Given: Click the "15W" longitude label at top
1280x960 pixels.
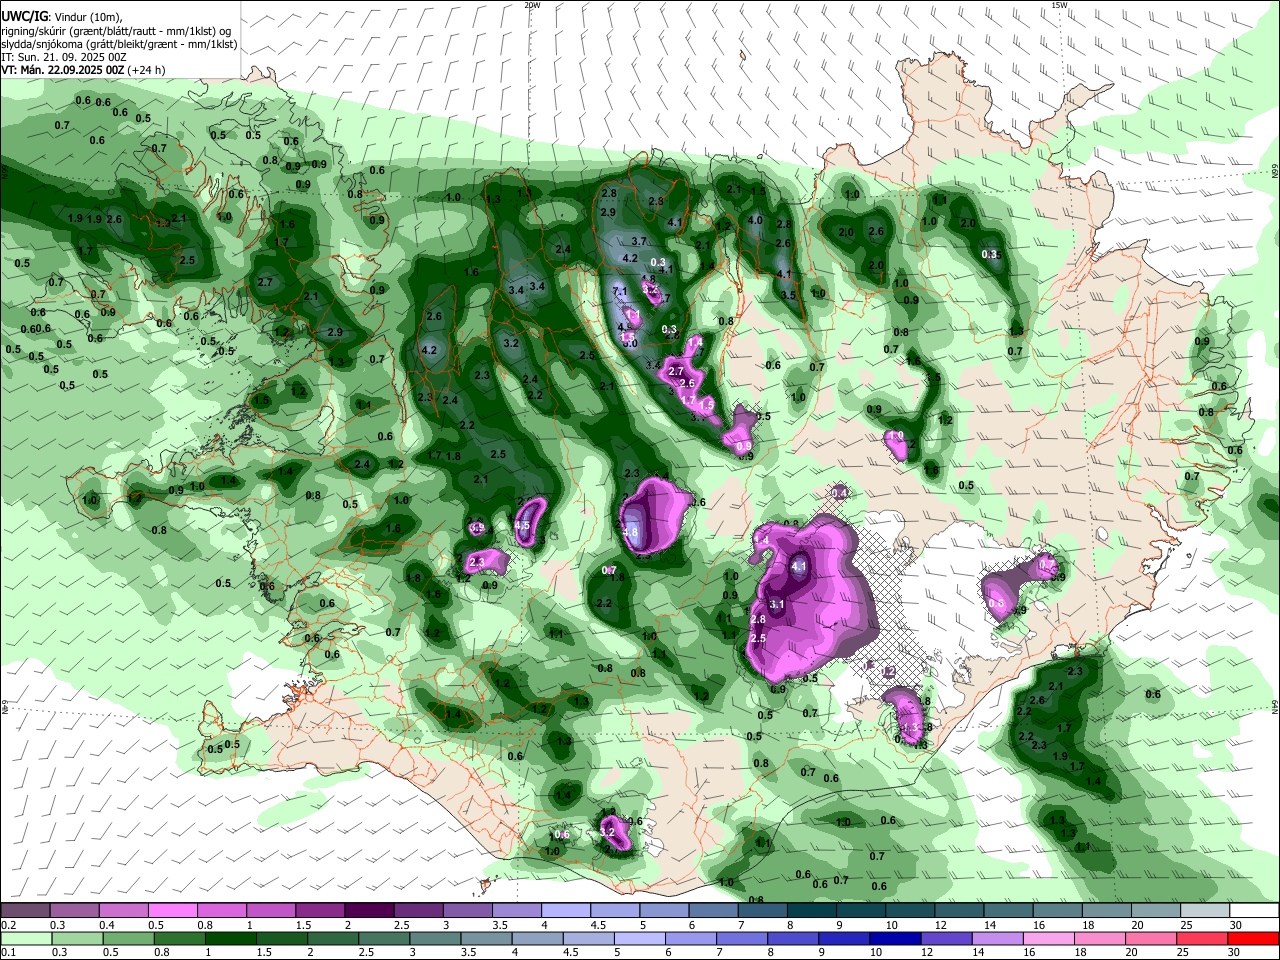Looking at the screenshot, I should pyautogui.click(x=1059, y=5).
